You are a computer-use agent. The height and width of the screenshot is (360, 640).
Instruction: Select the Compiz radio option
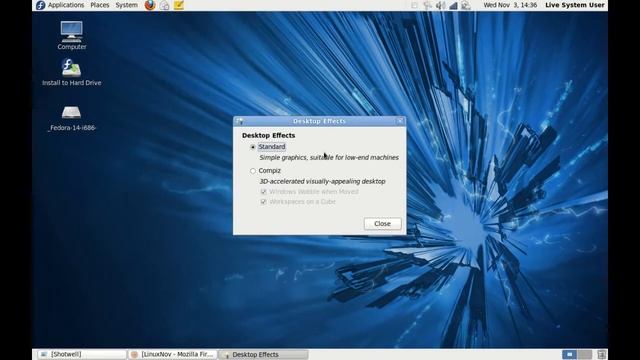click(x=253, y=171)
